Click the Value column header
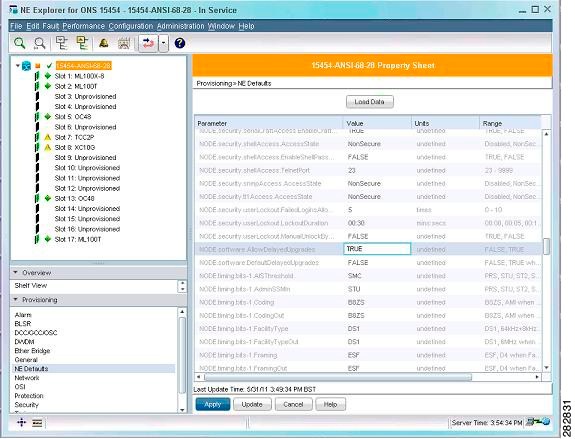 pyautogui.click(x=377, y=123)
